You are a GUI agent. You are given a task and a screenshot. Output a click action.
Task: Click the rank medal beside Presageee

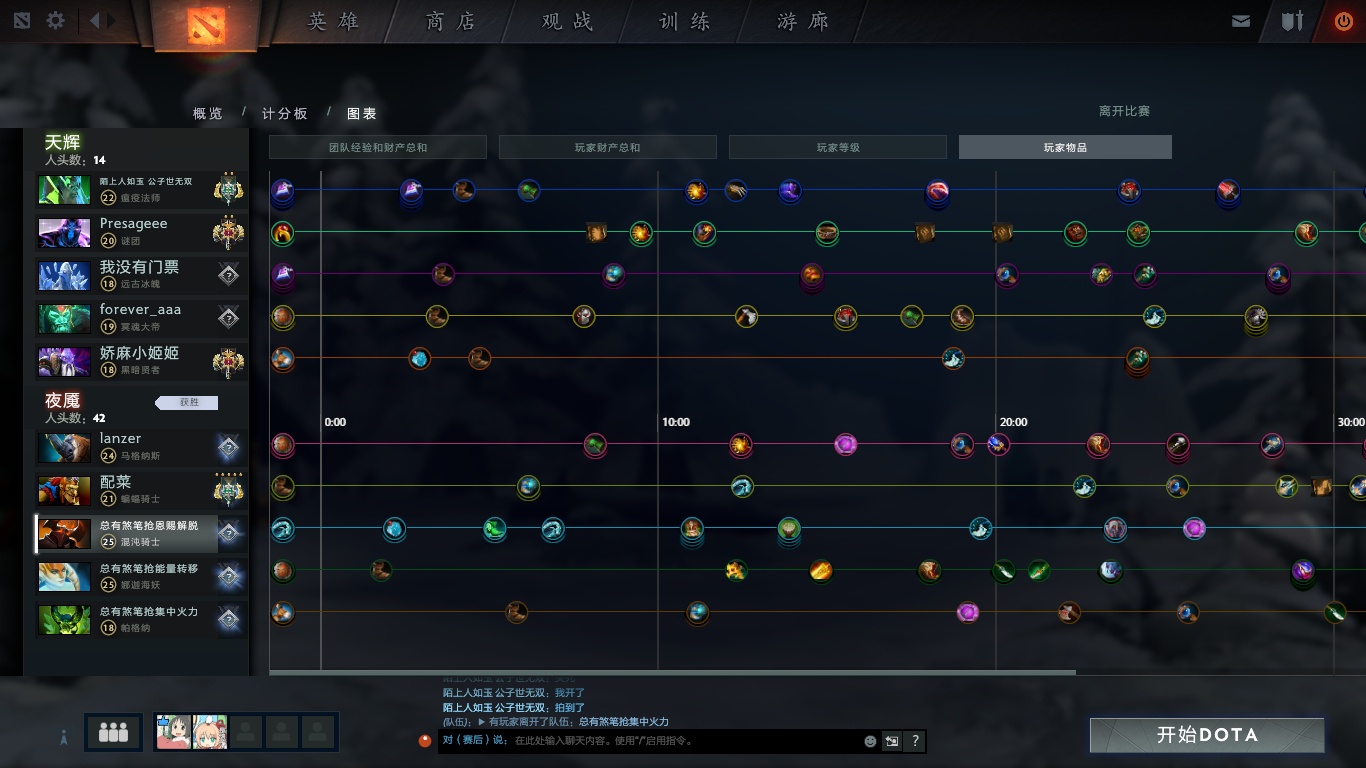click(x=229, y=232)
